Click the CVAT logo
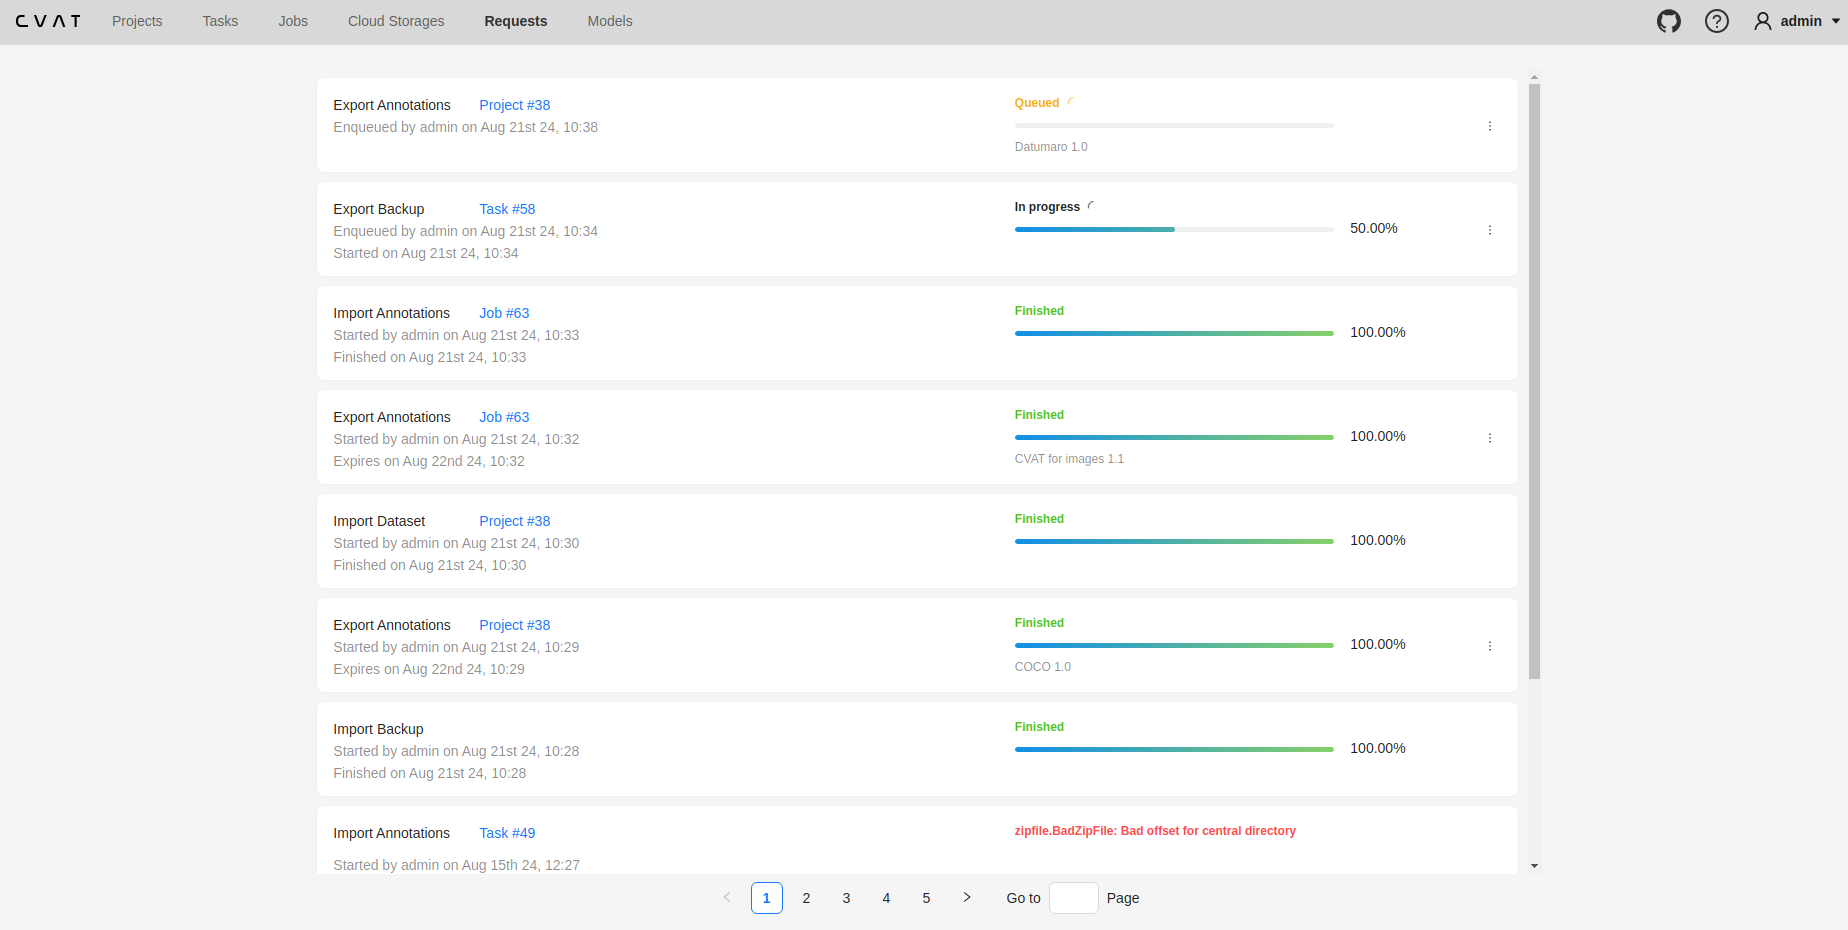 coord(48,21)
